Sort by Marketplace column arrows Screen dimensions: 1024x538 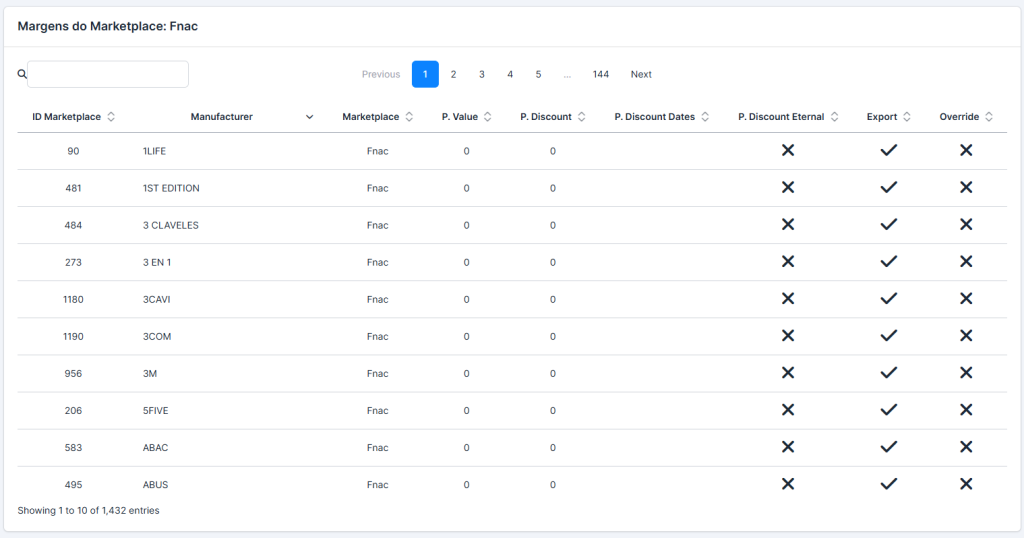tap(409, 117)
